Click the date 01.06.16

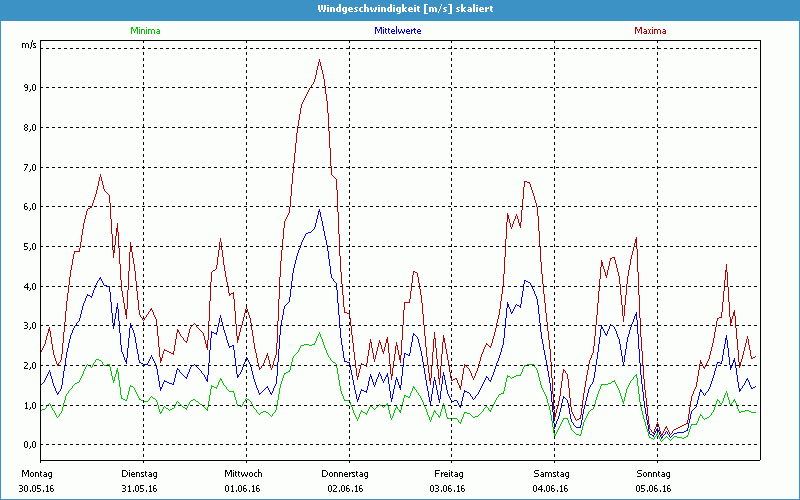coord(242,488)
